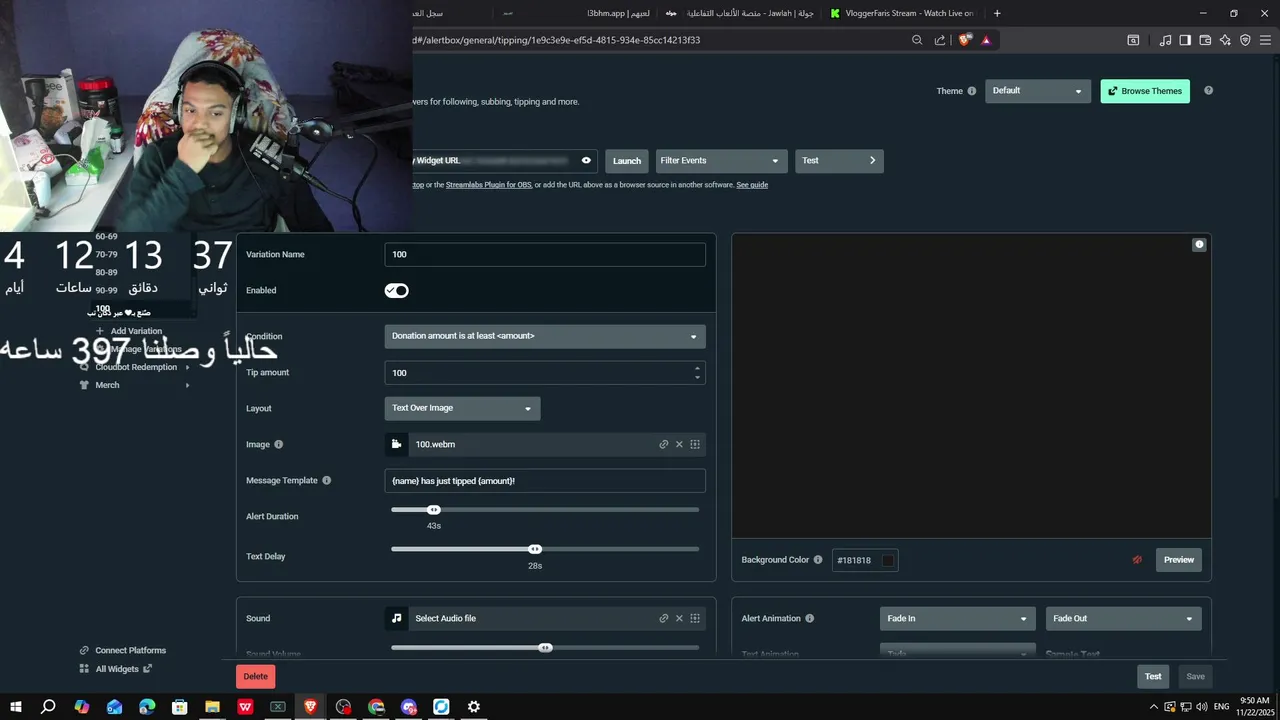Click the Brave VPN shield icon in toolbar

coord(1245,40)
